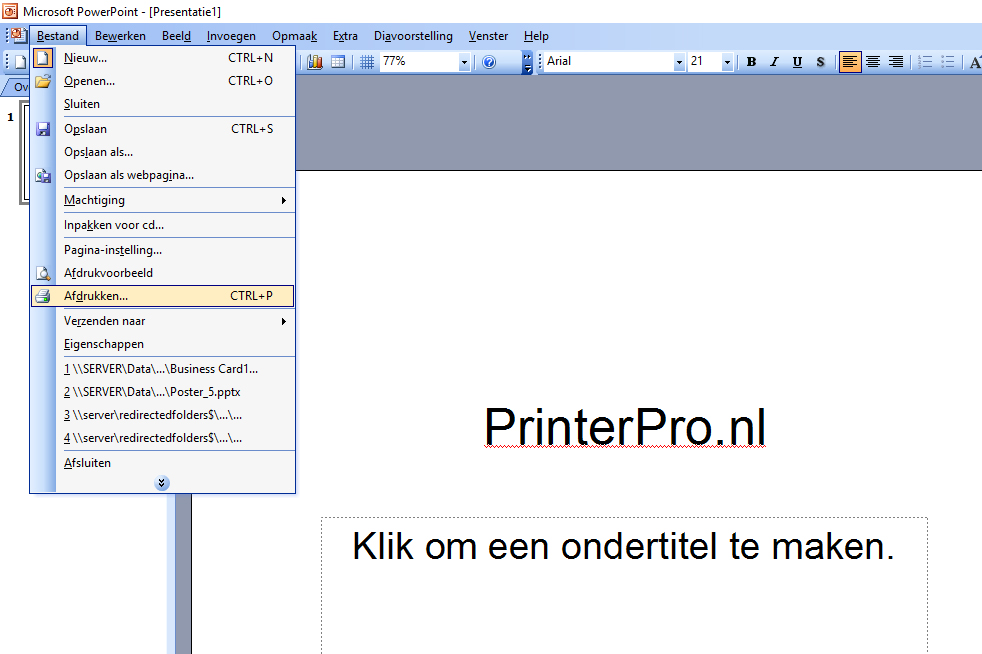Align text left
This screenshot has height=654, width=982.
(x=850, y=61)
